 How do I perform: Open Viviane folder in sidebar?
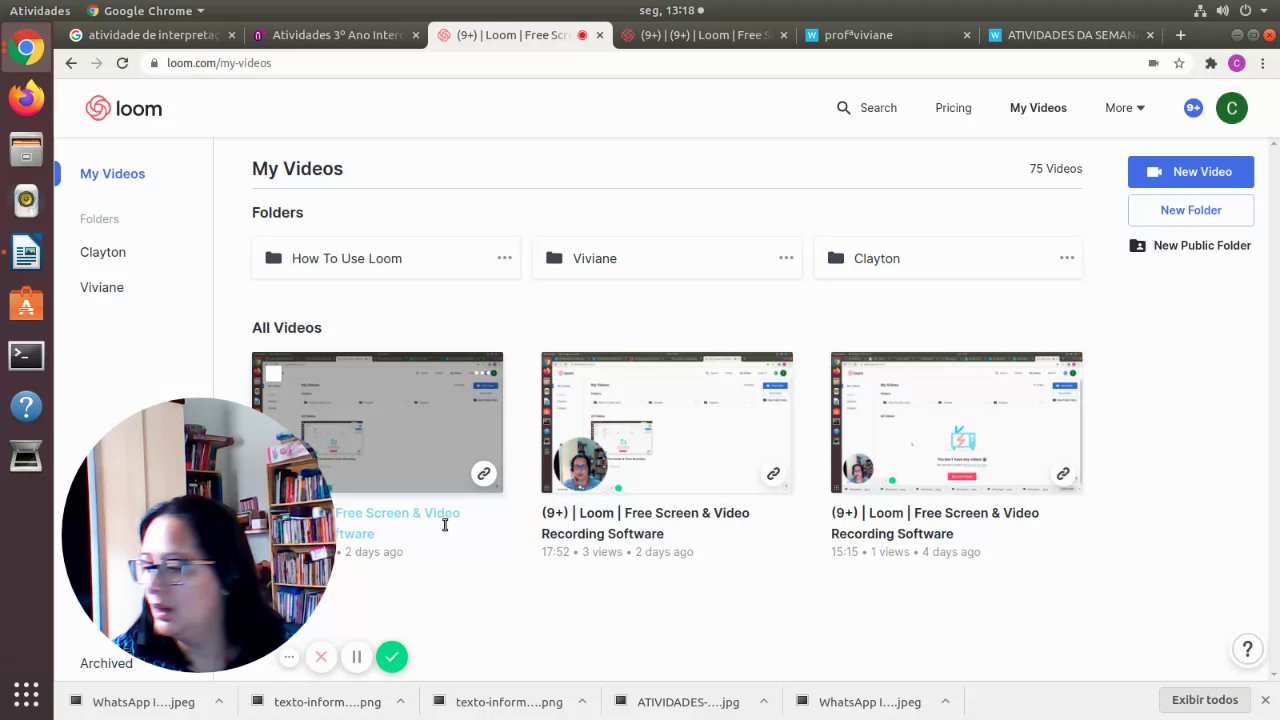(102, 287)
